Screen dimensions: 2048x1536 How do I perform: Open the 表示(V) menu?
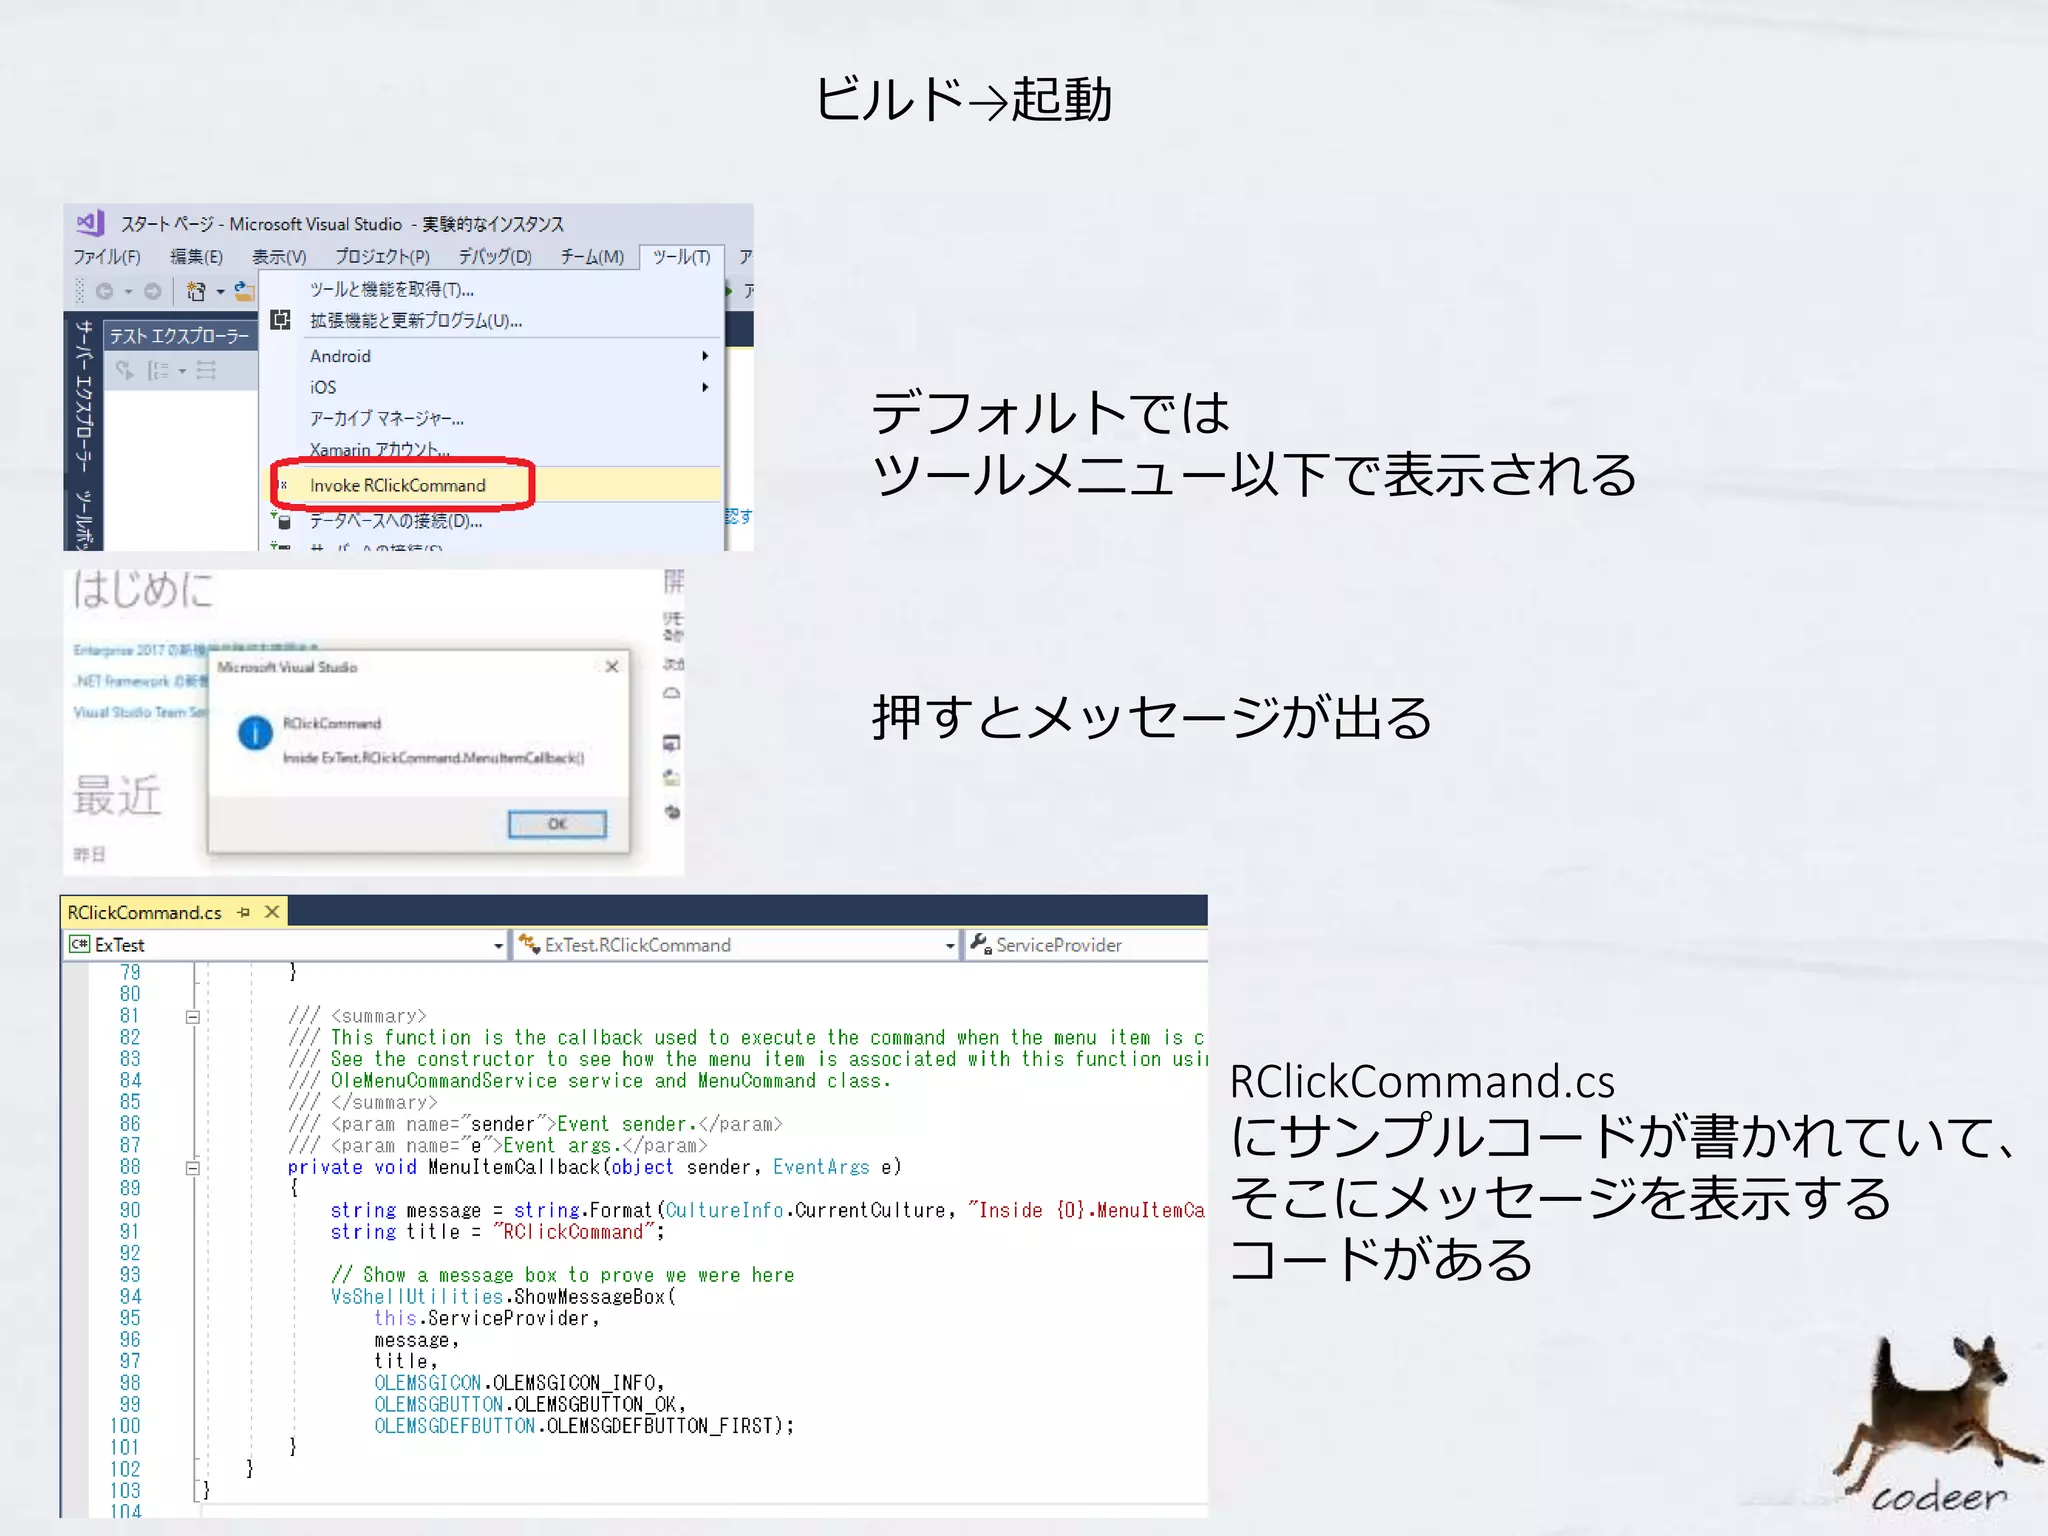tap(279, 257)
